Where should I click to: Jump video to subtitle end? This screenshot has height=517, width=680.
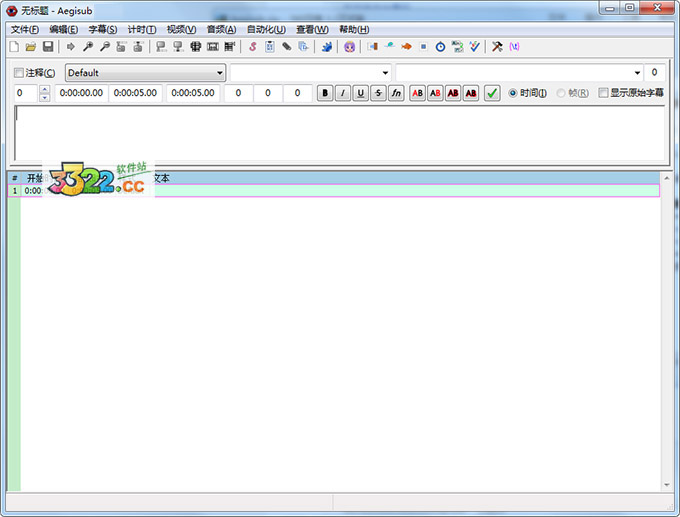coord(138,46)
